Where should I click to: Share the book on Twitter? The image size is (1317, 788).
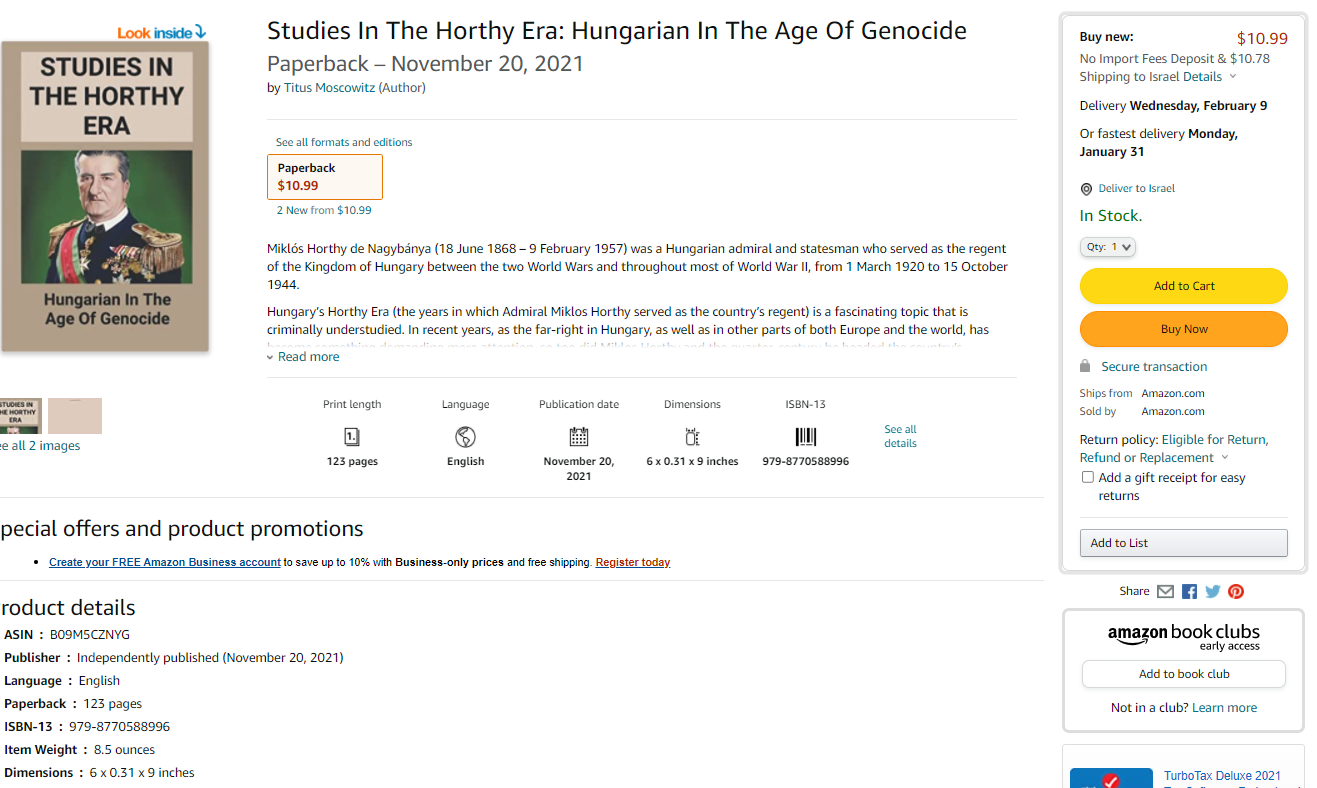1213,591
